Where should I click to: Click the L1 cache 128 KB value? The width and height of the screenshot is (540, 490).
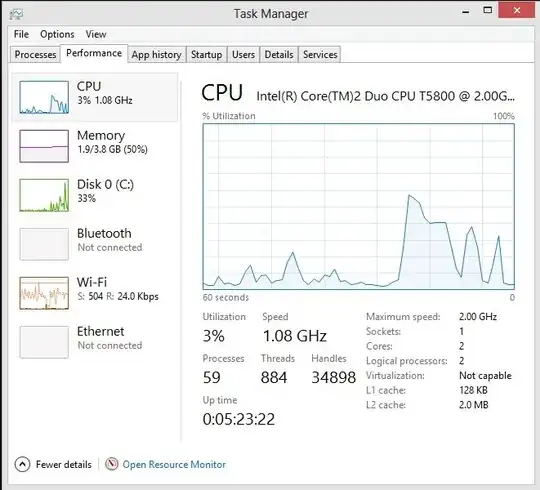(x=473, y=390)
